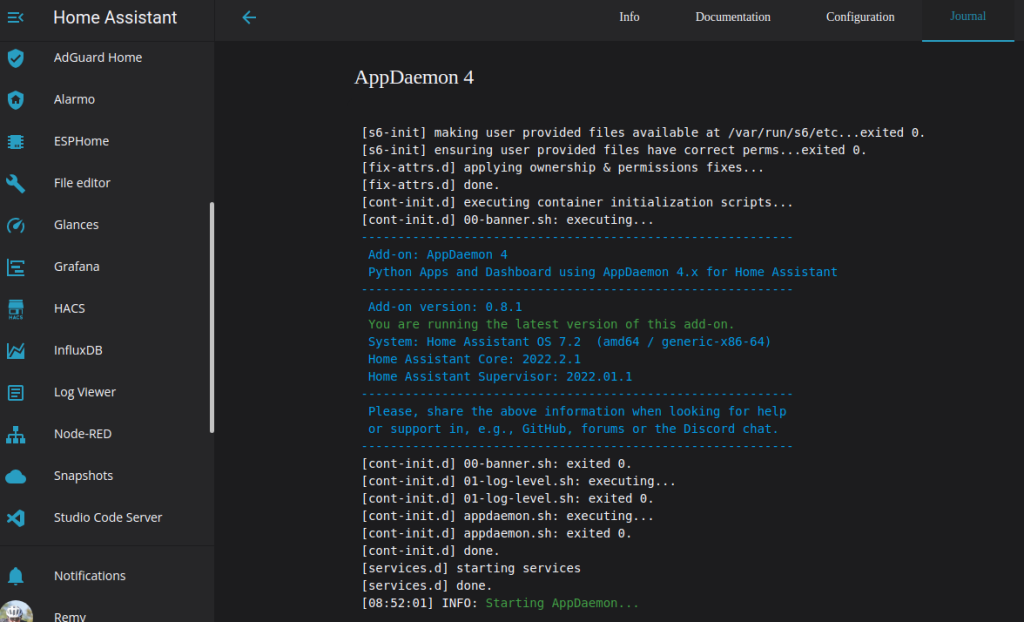Image resolution: width=1024 pixels, height=622 pixels.
Task: Click 'Add-on: AppDaemon 4' log line
Action: point(438,255)
